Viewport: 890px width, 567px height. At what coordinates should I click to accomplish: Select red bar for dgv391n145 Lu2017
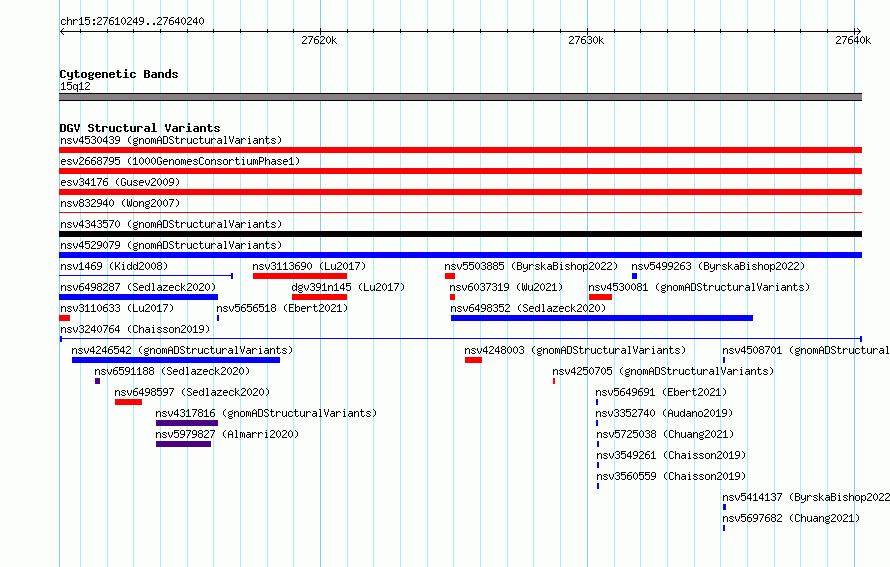click(x=319, y=297)
